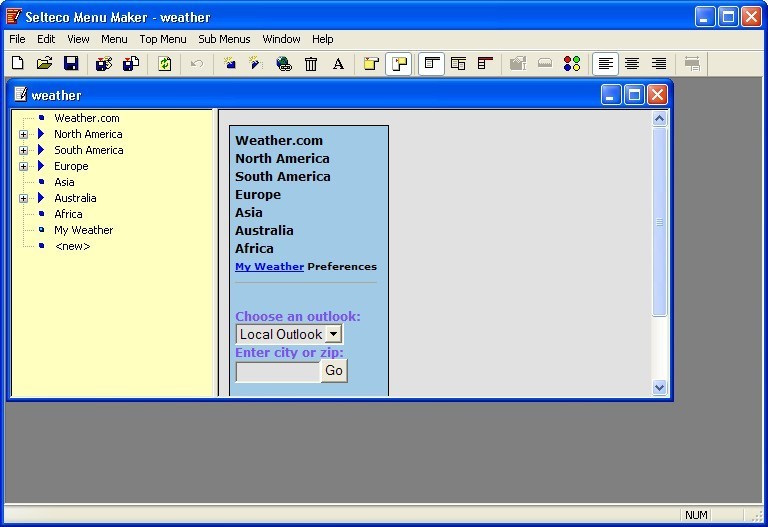
Task: Expand the North America tree node
Action: 23,134
